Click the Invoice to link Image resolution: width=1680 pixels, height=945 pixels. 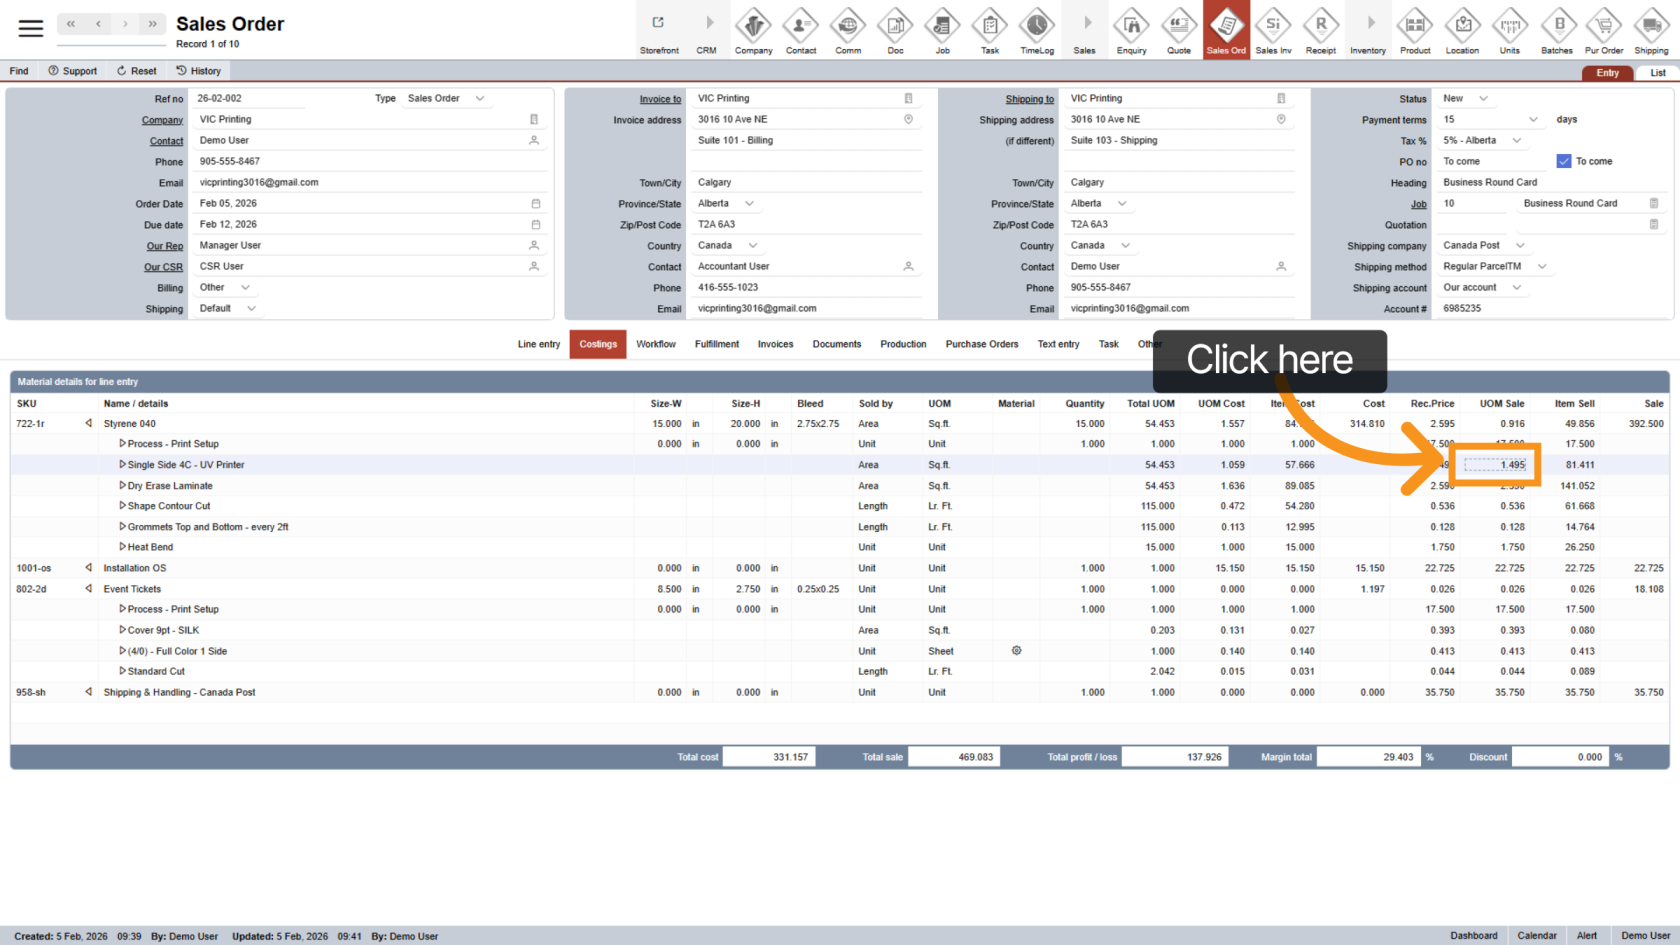(x=660, y=99)
